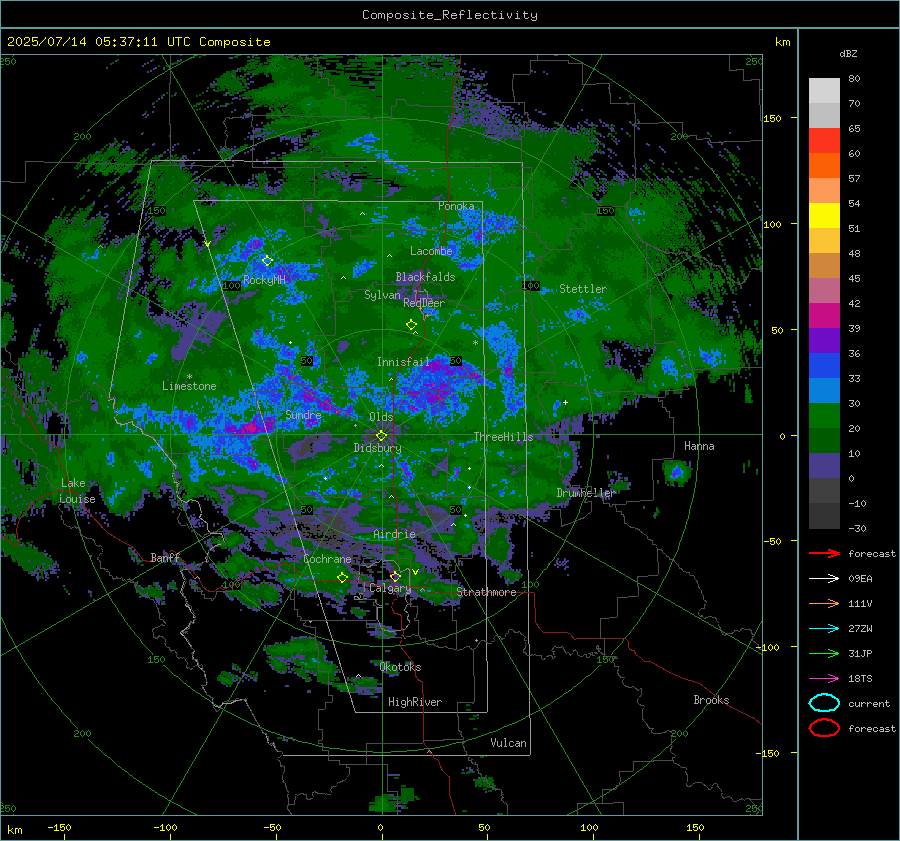
Task: Click the Limestone label
Action: pos(189,386)
